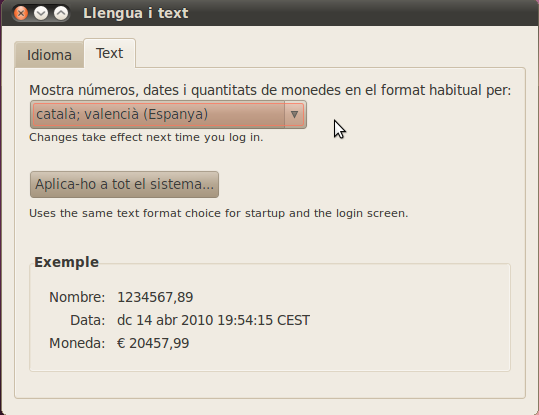Click the Llengua i text window title
This screenshot has height=415, width=539.
[x=136, y=13]
